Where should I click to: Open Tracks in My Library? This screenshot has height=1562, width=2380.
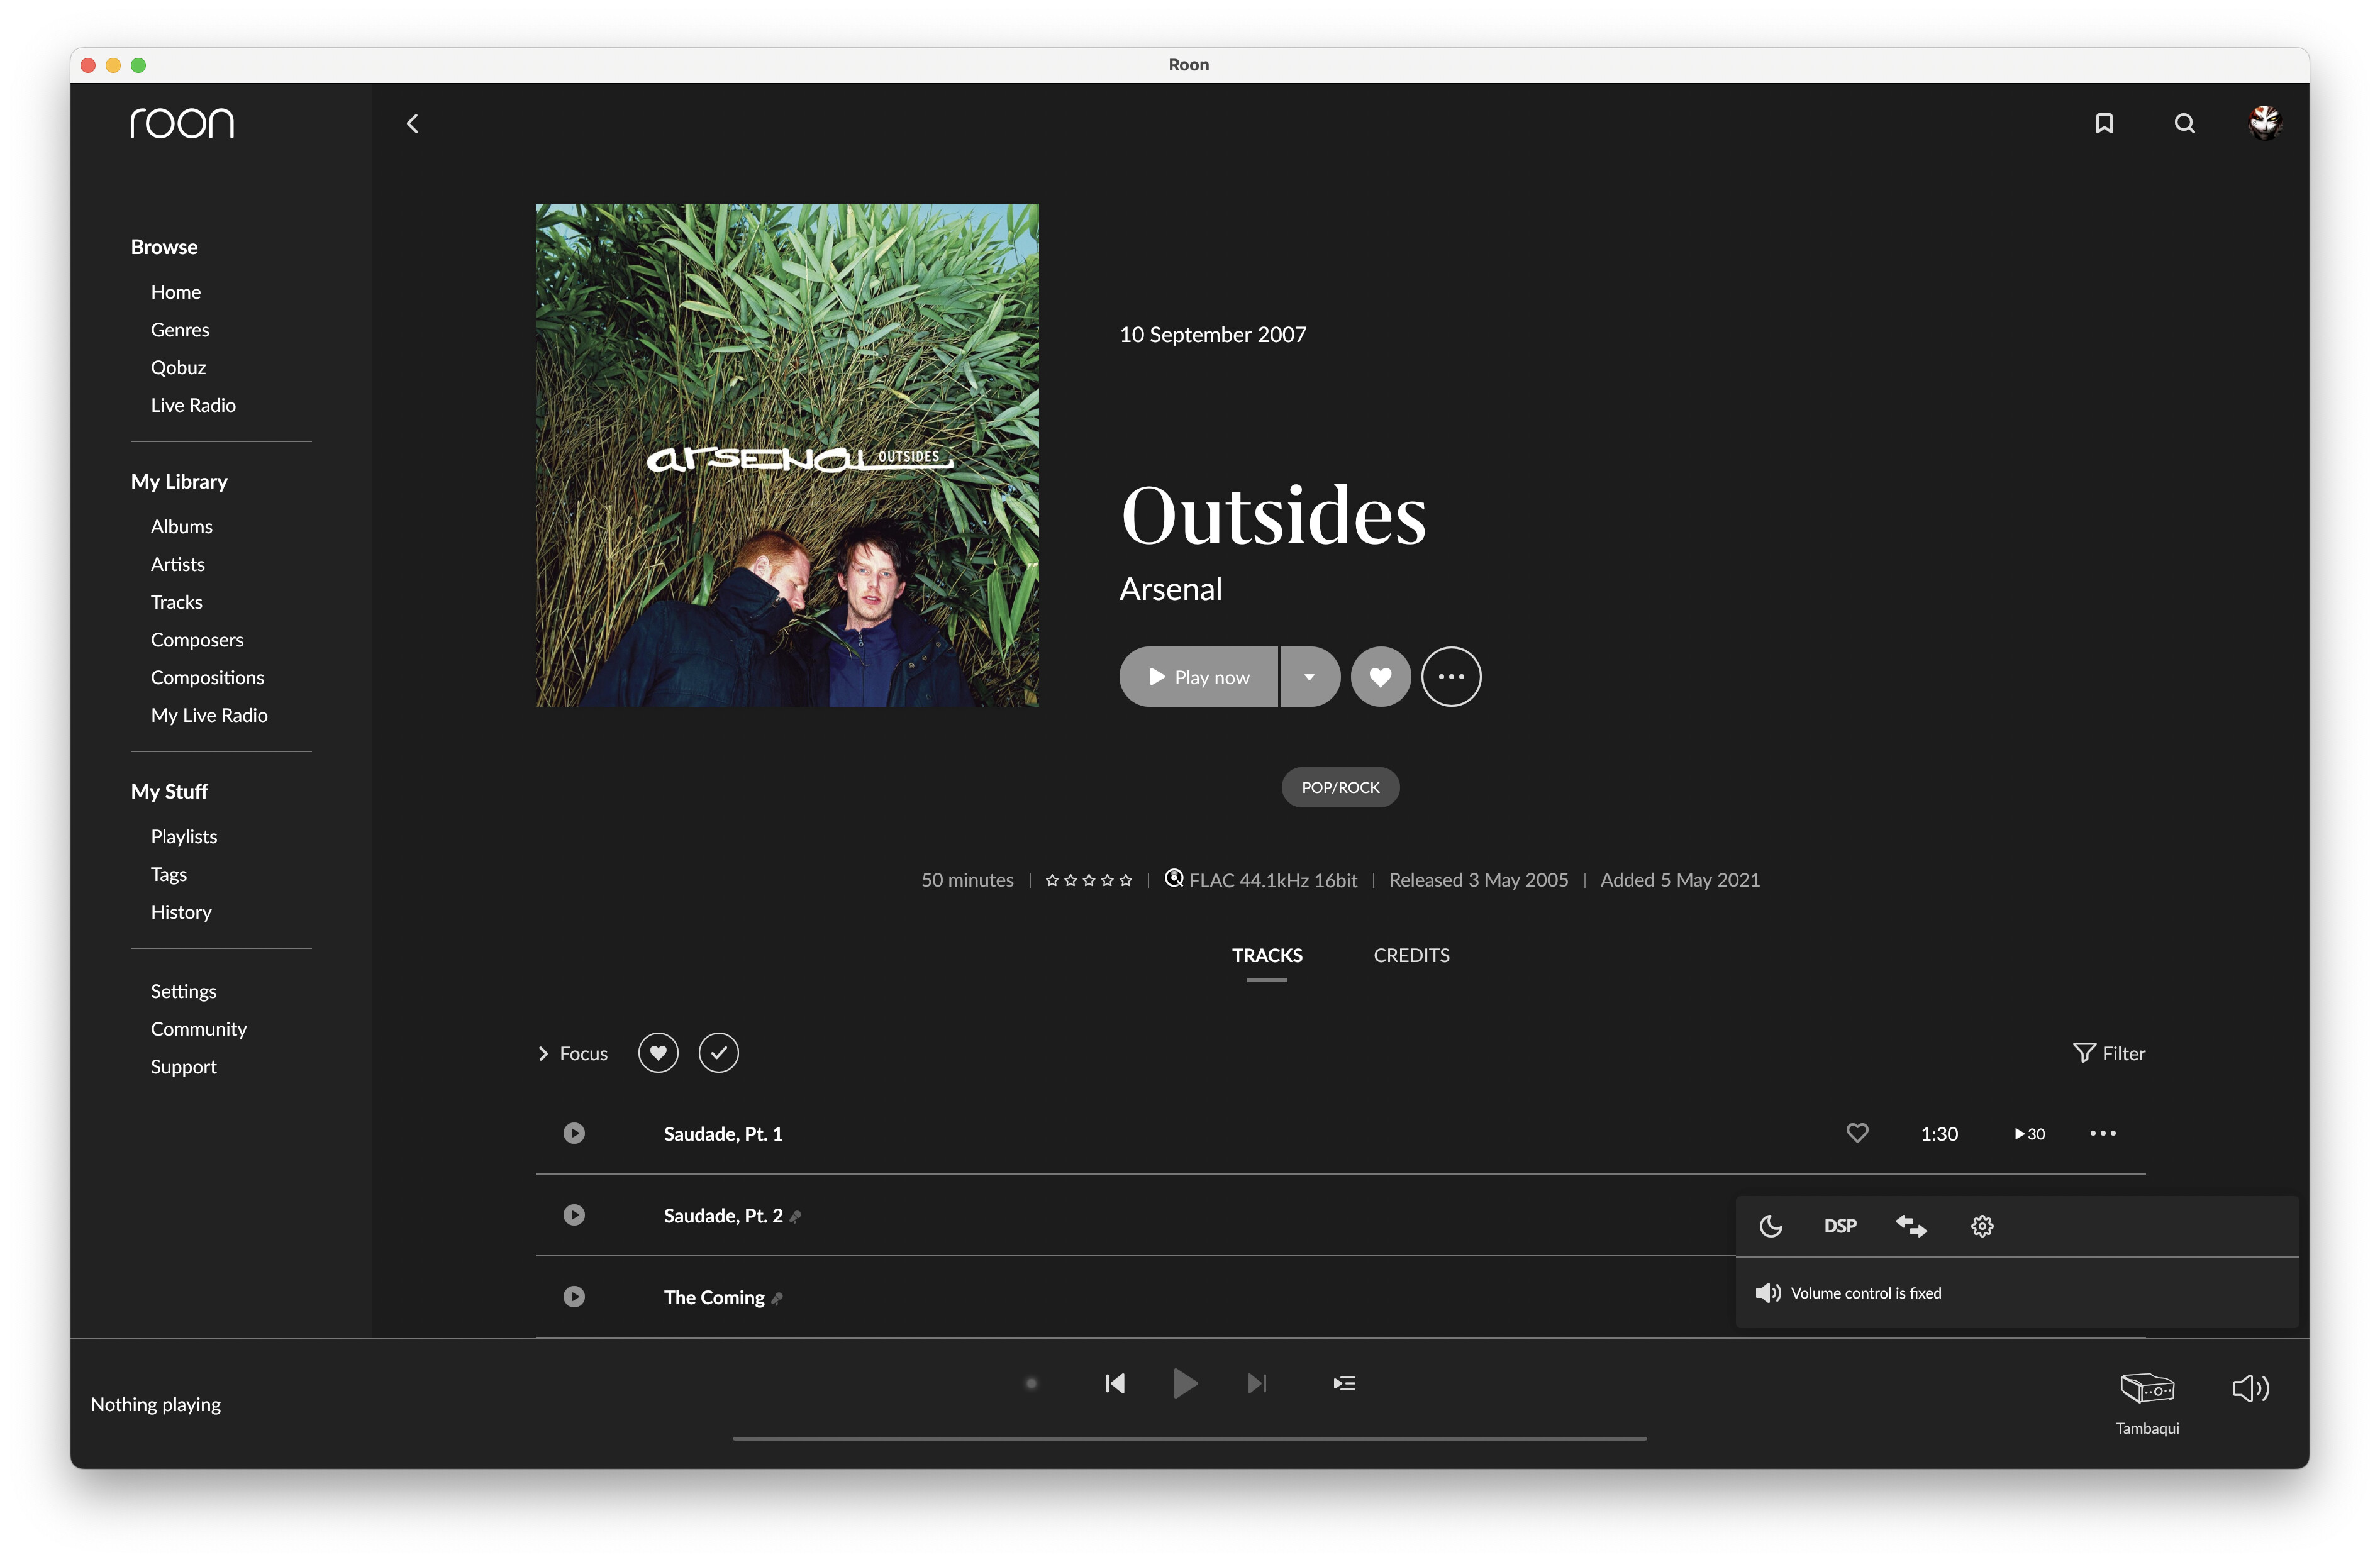pos(176,602)
